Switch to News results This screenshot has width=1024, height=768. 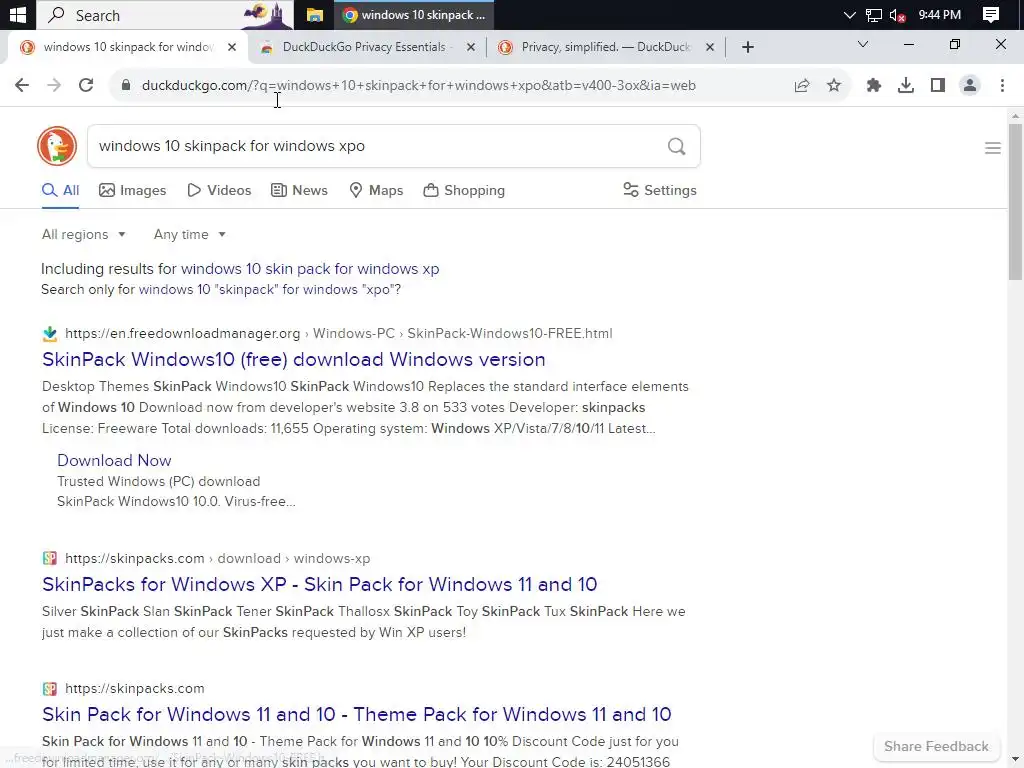pos(299,190)
